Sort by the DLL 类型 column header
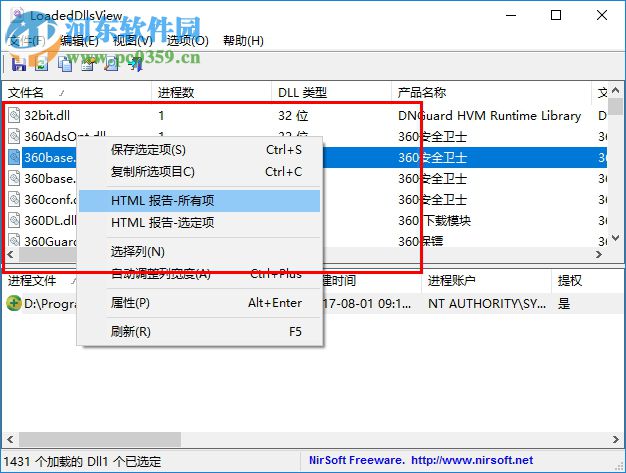Screen dimensions: 626x473 click(x=331, y=93)
